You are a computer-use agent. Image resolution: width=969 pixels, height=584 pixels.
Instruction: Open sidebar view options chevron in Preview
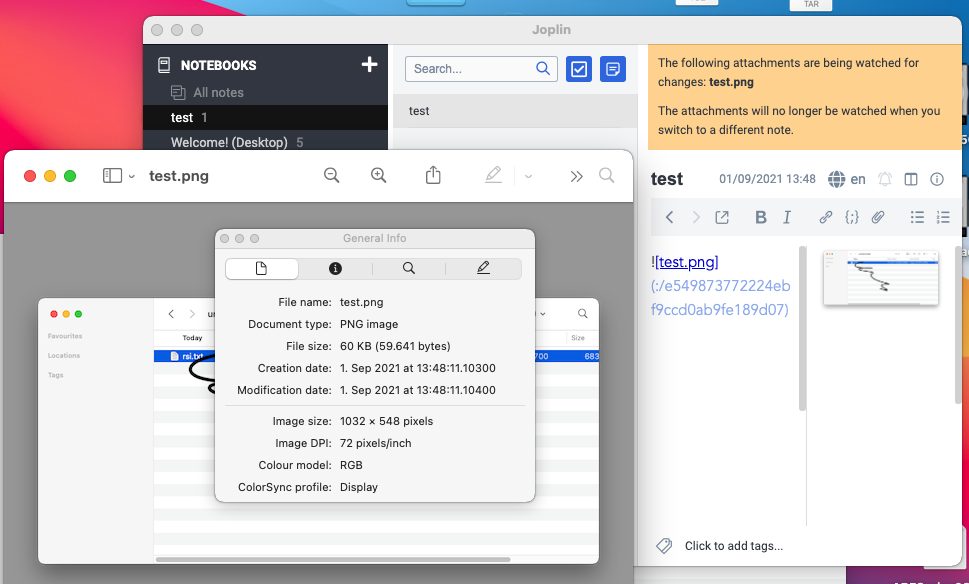[132, 176]
